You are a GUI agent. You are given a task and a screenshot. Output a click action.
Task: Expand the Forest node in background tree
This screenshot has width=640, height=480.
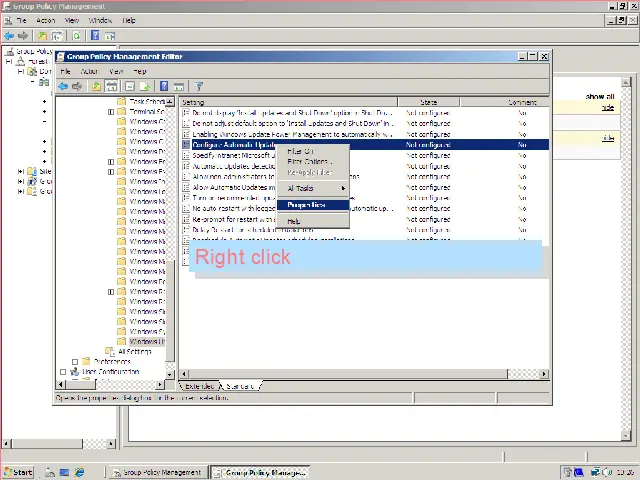tap(9, 62)
